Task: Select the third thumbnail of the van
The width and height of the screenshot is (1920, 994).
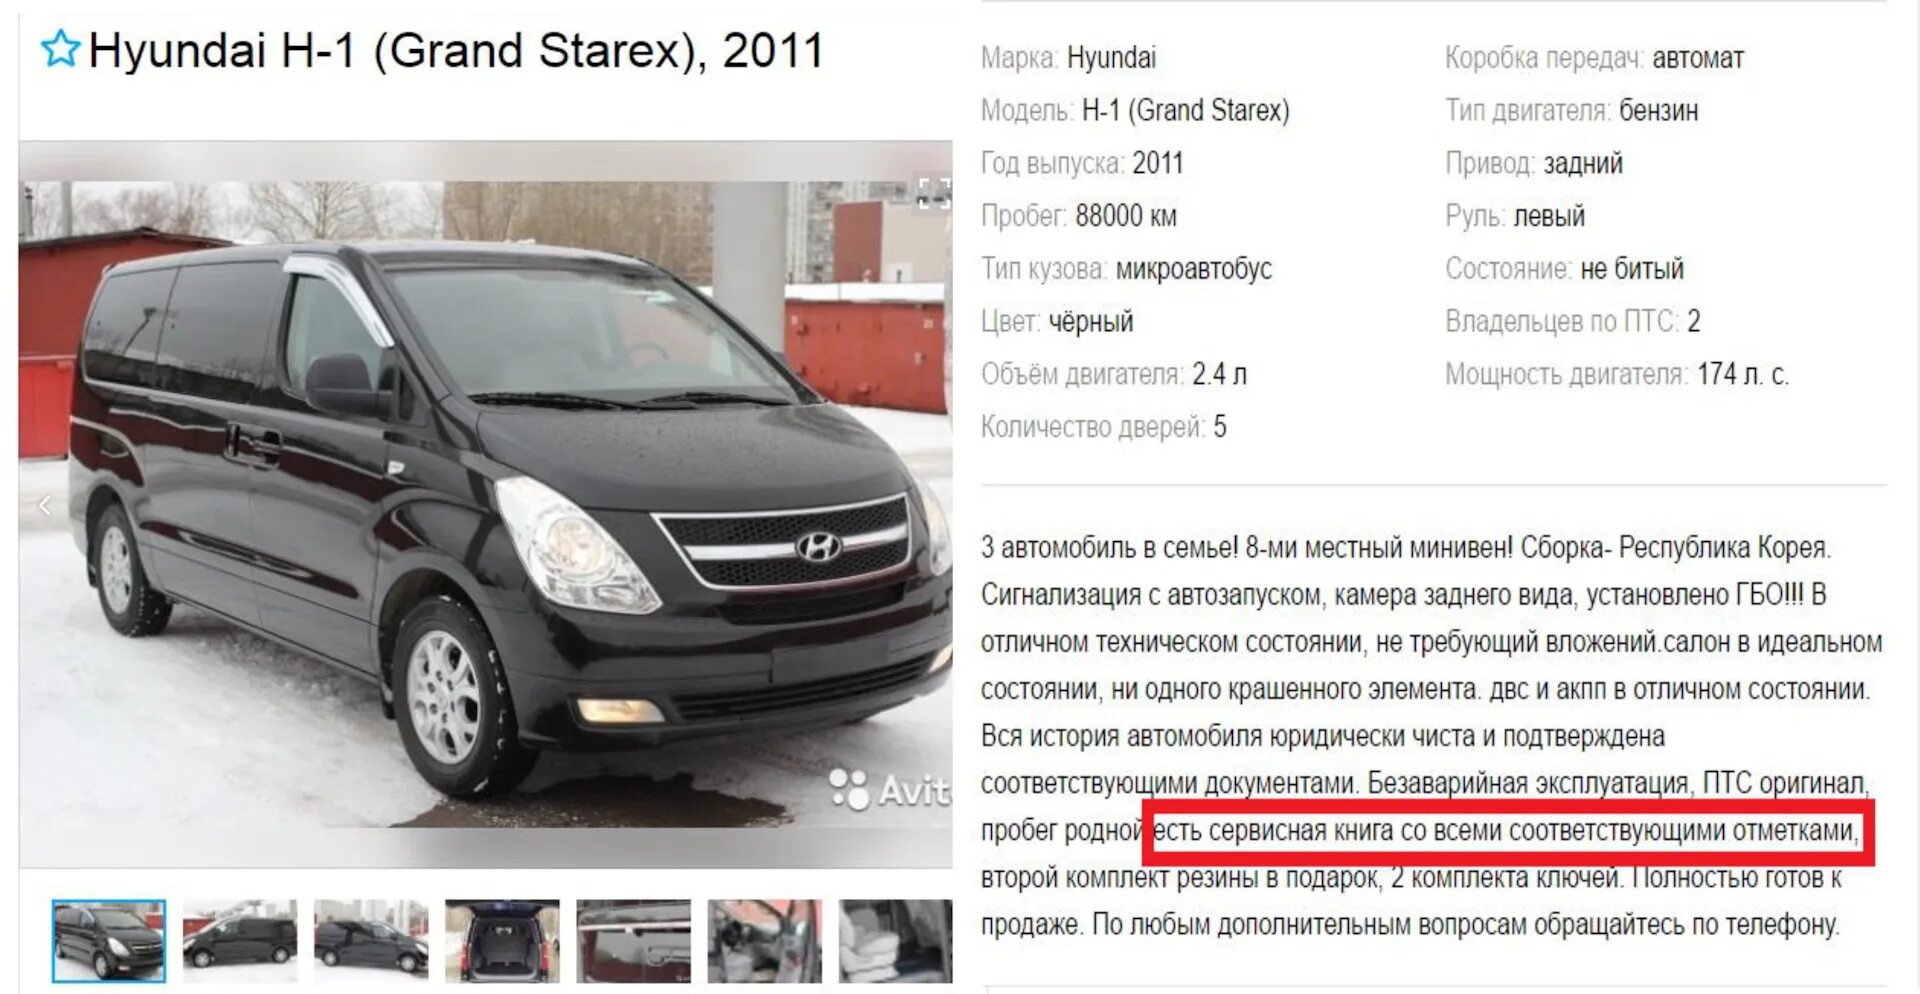Action: coord(371,941)
